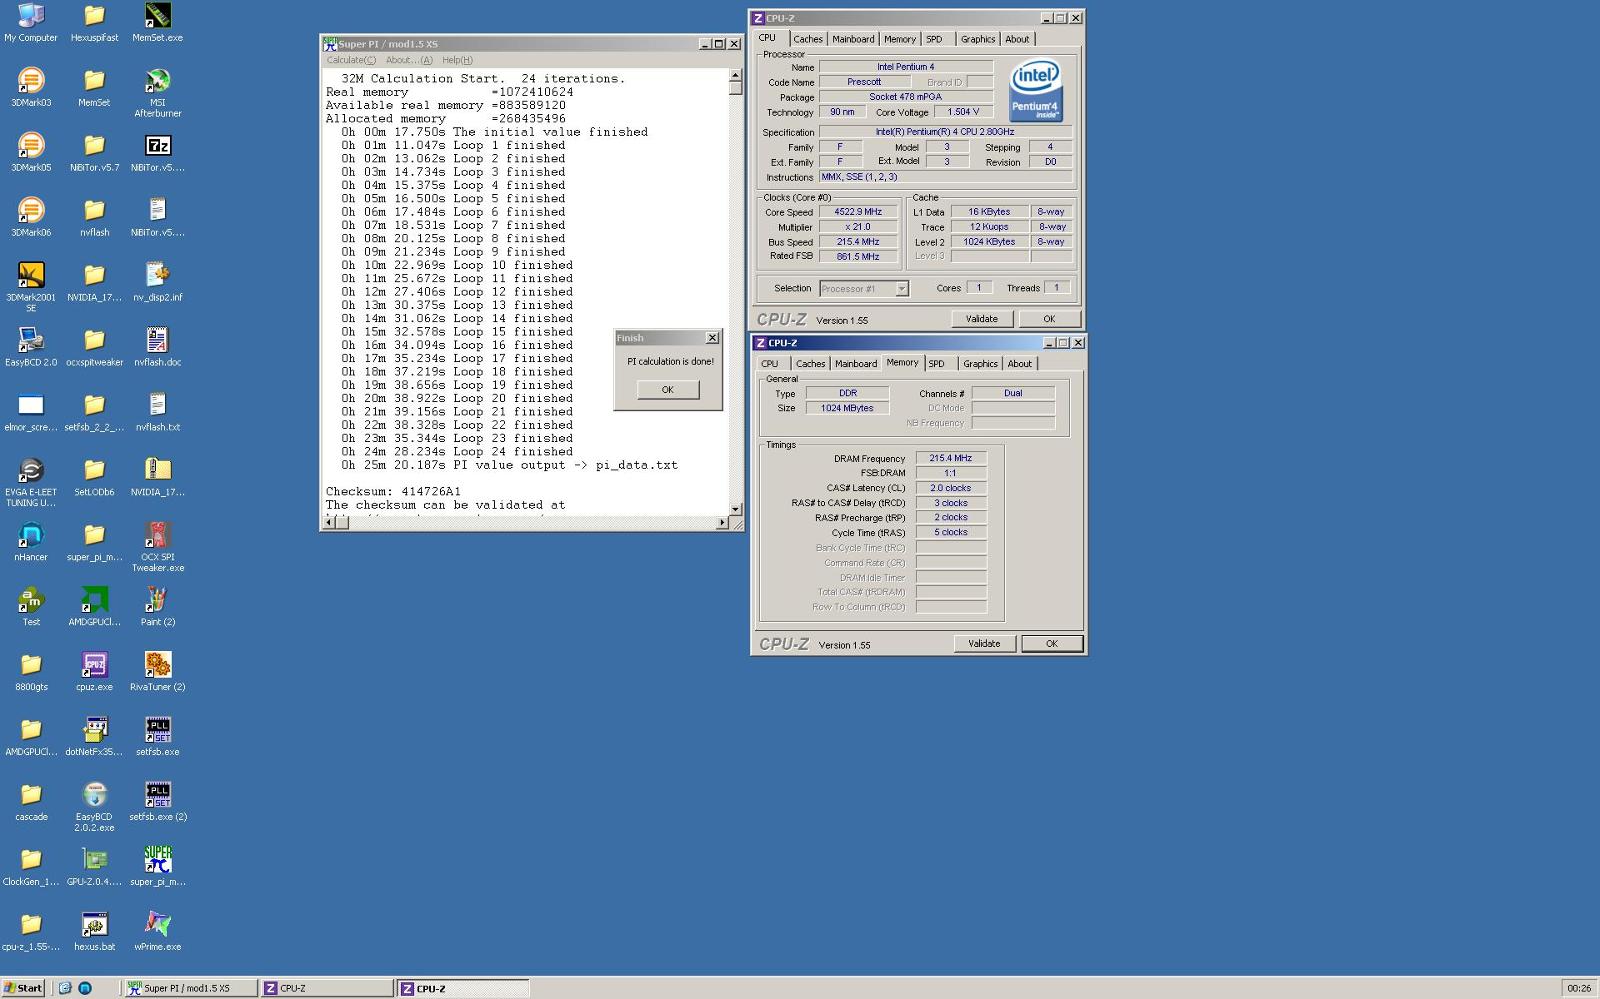Open SPD tab in lower CPU-Z window
This screenshot has width=1600, height=999.
click(x=936, y=364)
